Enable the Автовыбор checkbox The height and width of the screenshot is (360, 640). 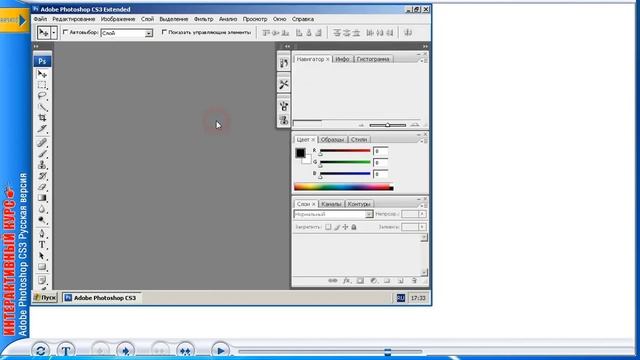(x=65, y=32)
